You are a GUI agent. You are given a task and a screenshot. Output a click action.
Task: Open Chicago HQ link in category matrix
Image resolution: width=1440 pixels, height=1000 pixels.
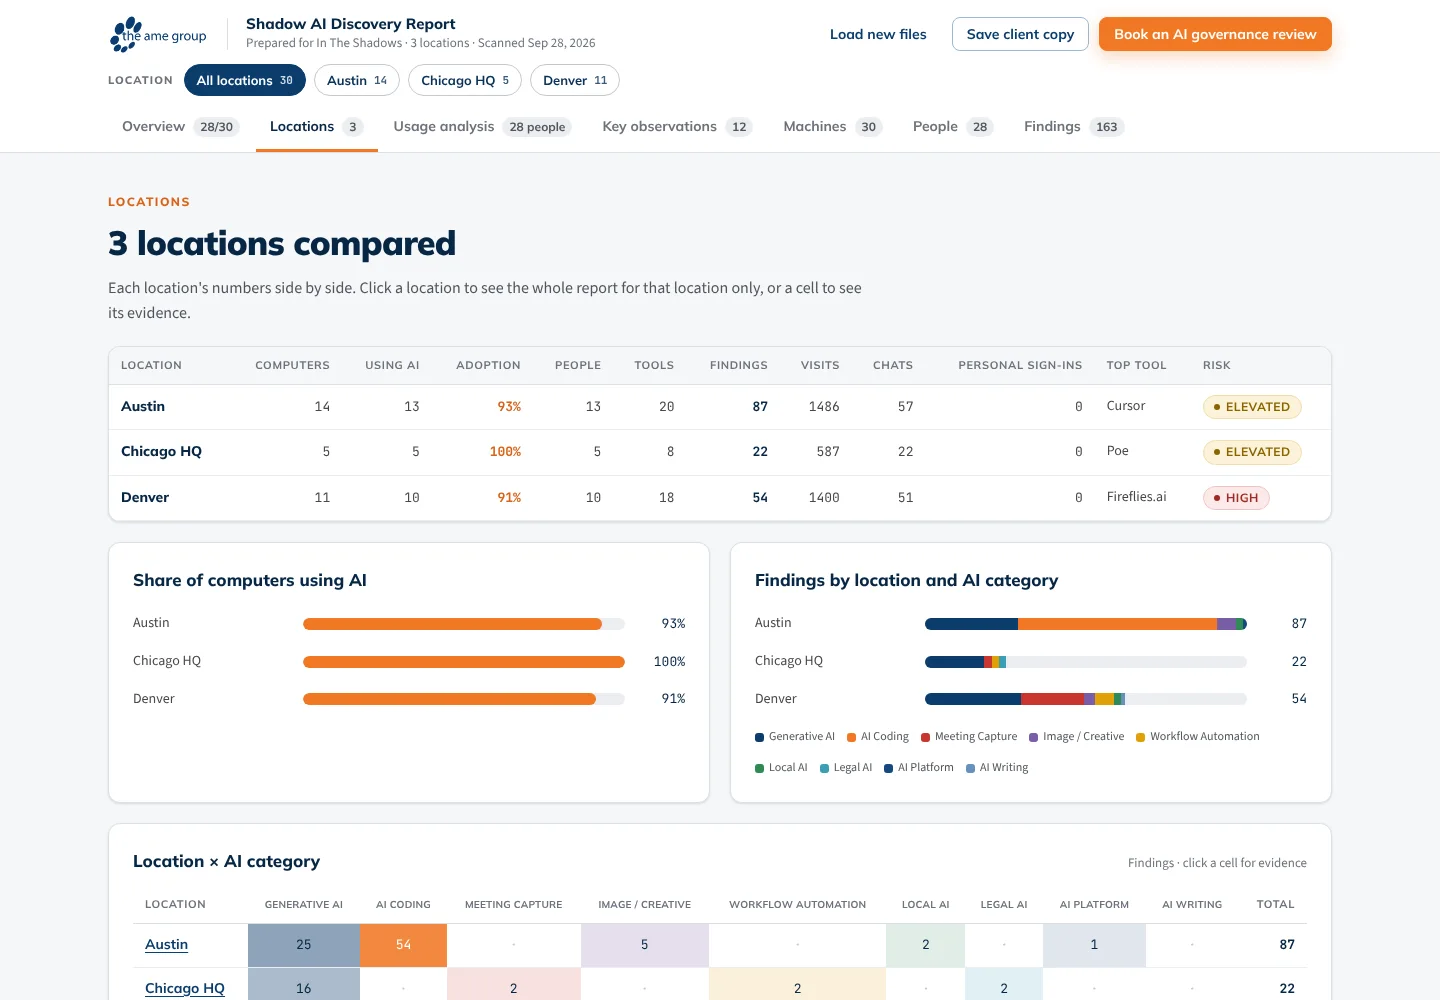pyautogui.click(x=185, y=989)
